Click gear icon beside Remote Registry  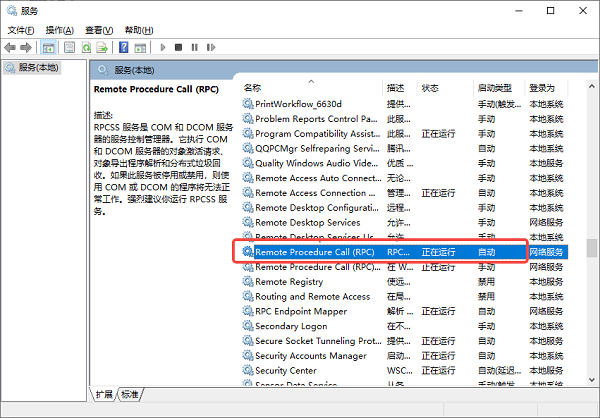click(248, 281)
